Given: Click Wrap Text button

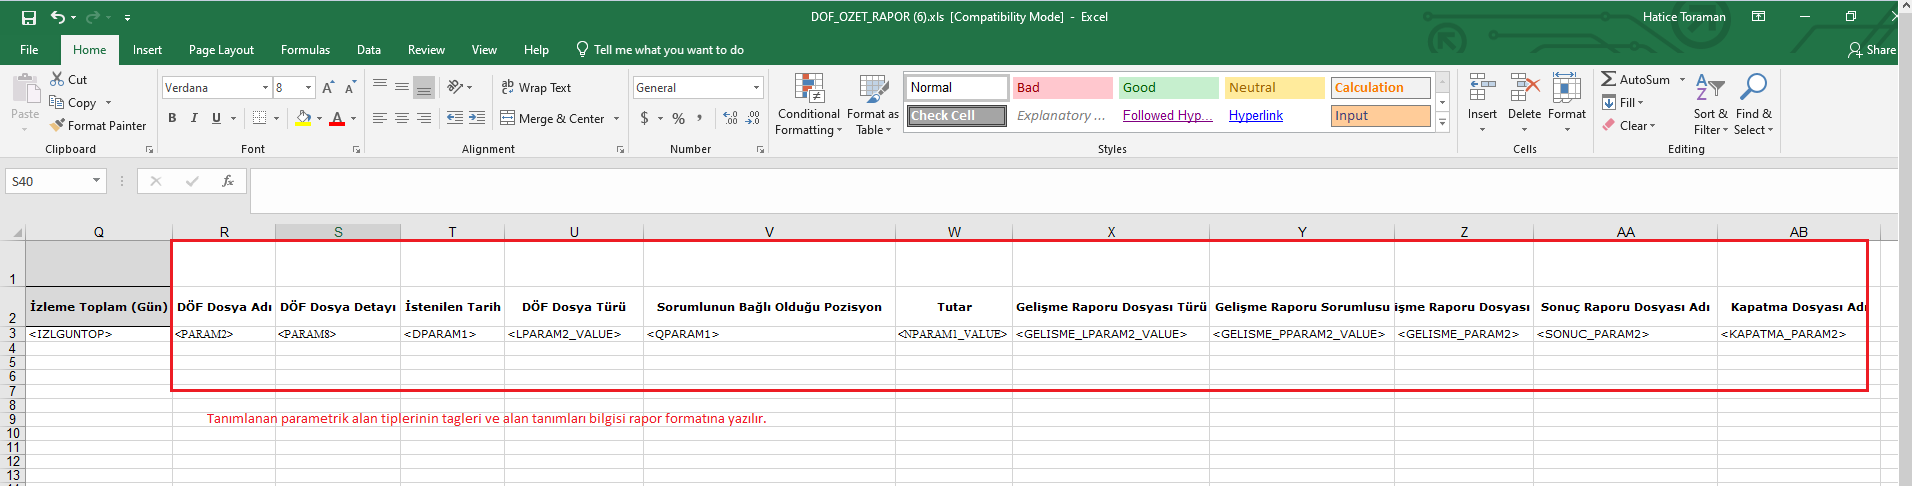Looking at the screenshot, I should [536, 87].
